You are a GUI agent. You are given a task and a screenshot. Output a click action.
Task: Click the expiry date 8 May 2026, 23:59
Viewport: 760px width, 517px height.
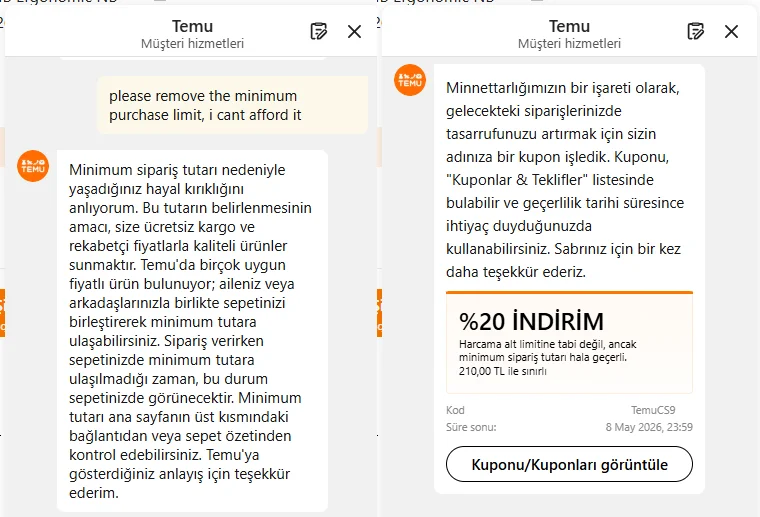tap(649, 427)
